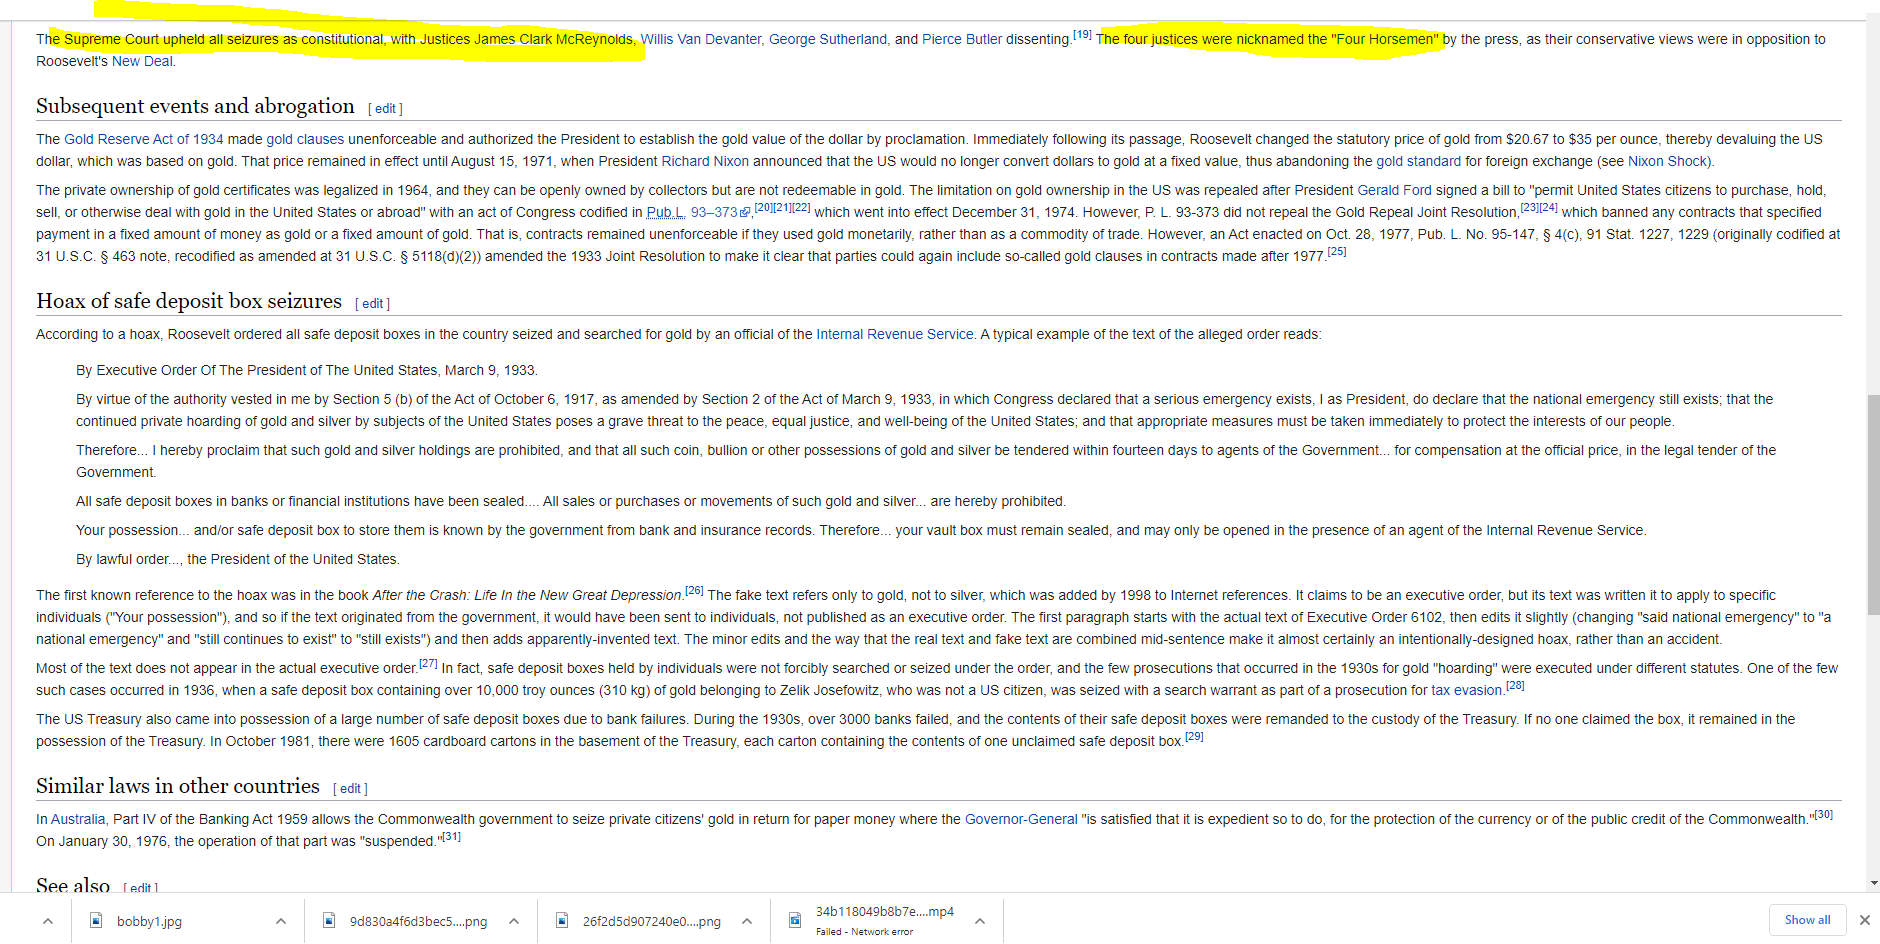Expand options for 26f2d5d907240e0 png download
This screenshot has height=944, width=1880.
(747, 921)
